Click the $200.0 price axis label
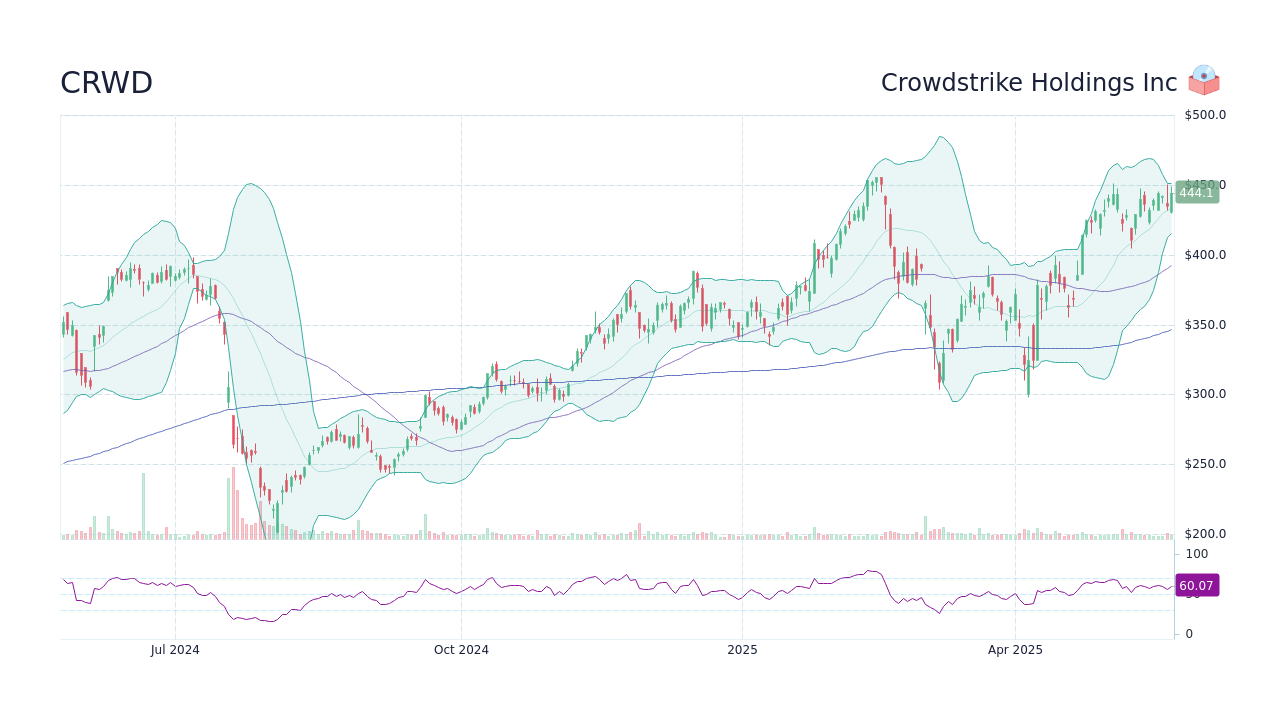1280x720 pixels. pos(1205,534)
